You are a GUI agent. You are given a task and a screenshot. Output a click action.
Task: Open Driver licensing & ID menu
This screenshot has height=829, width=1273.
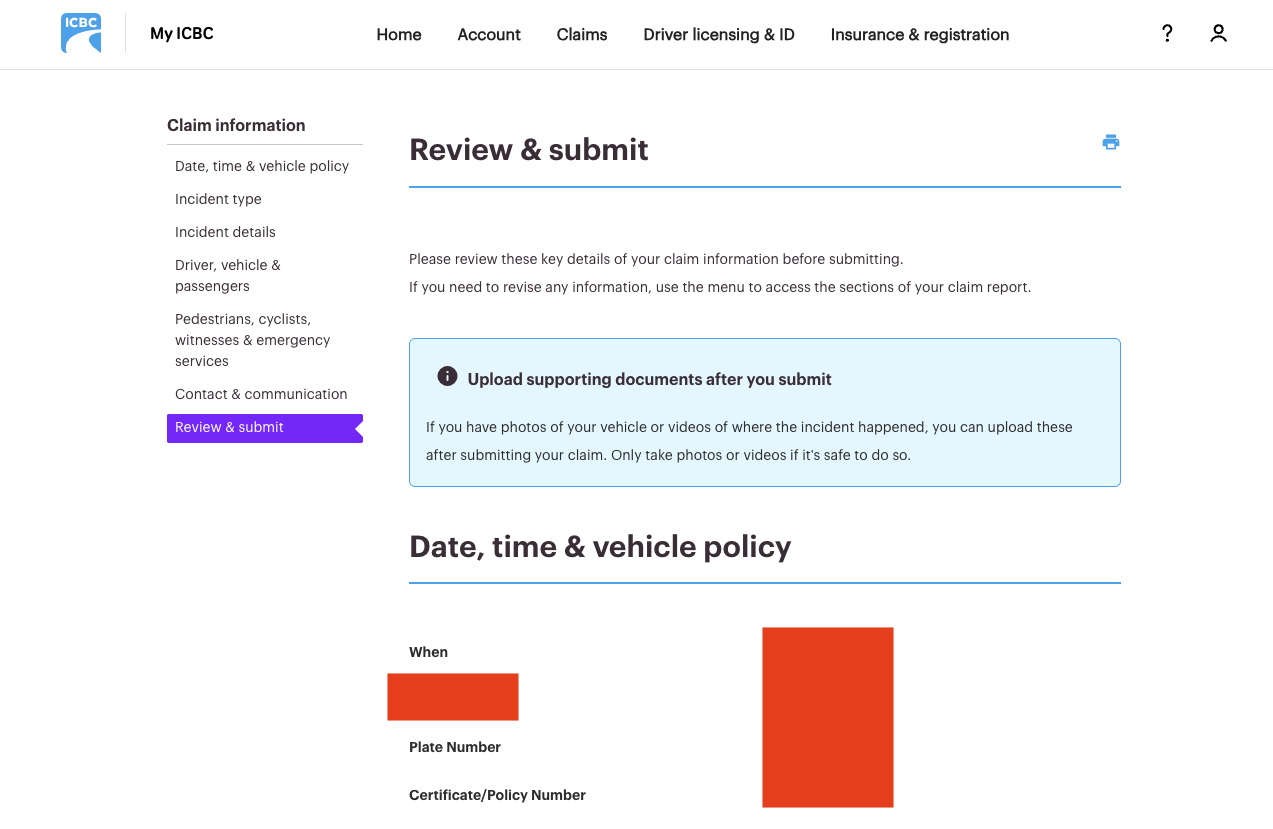pos(718,34)
